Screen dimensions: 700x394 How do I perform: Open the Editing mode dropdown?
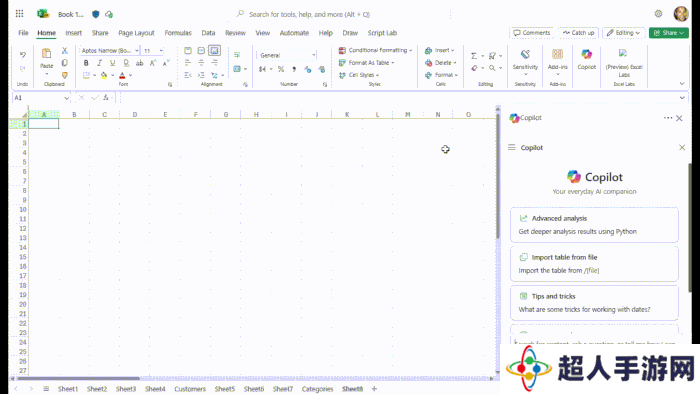click(624, 33)
